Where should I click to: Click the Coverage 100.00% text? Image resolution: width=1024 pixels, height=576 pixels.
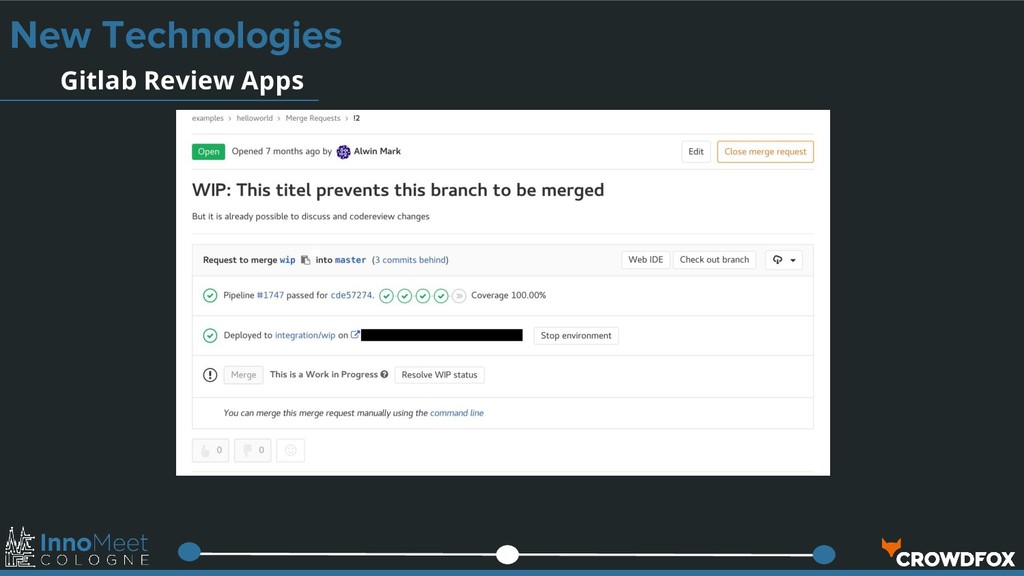pyautogui.click(x=509, y=295)
